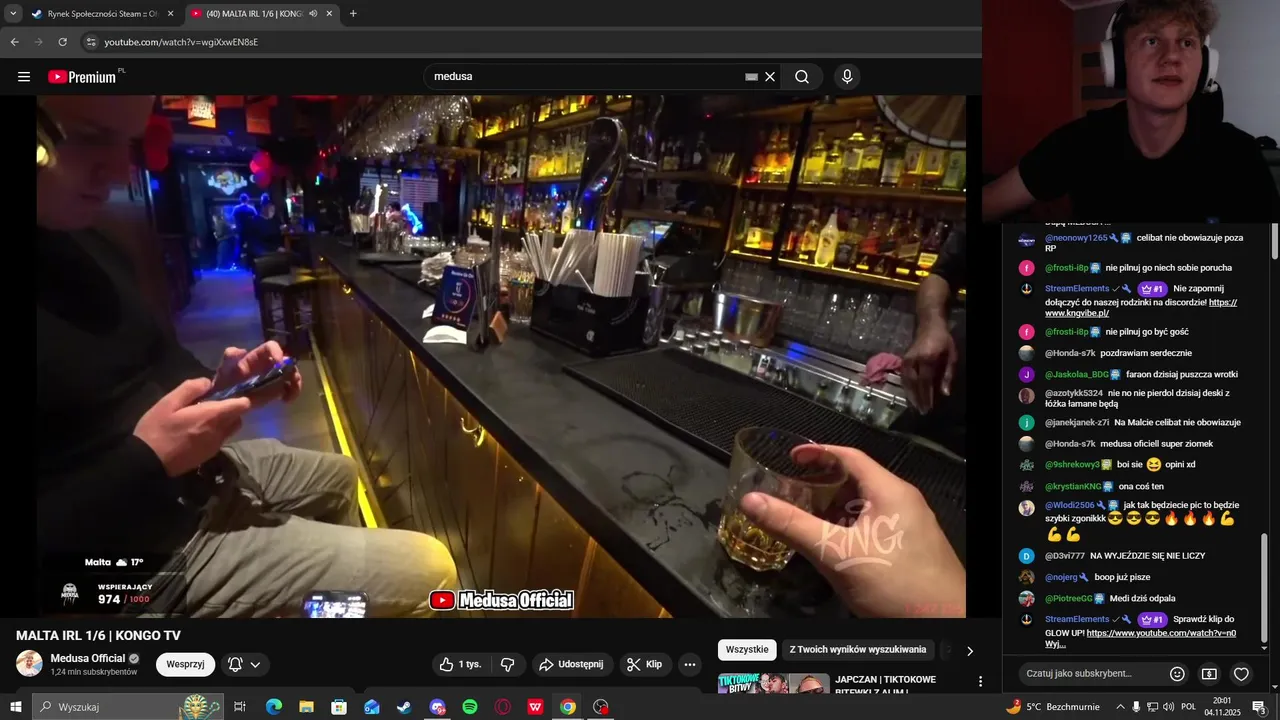Click the @neonowy1265 chat username
Screen dimensions: 1280x720
1076,238
